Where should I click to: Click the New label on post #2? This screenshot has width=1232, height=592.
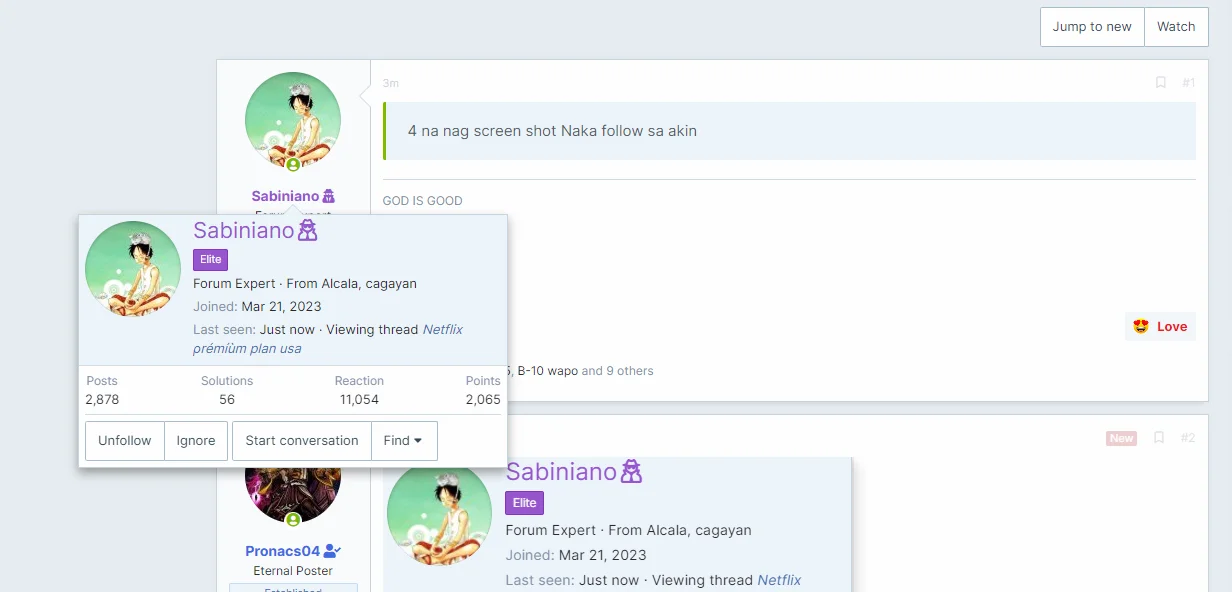[x=1121, y=438]
